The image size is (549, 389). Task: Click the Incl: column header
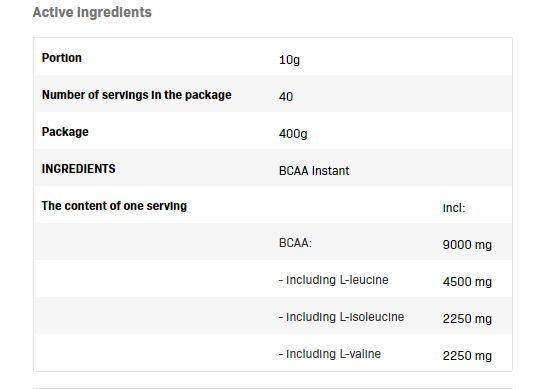point(454,208)
